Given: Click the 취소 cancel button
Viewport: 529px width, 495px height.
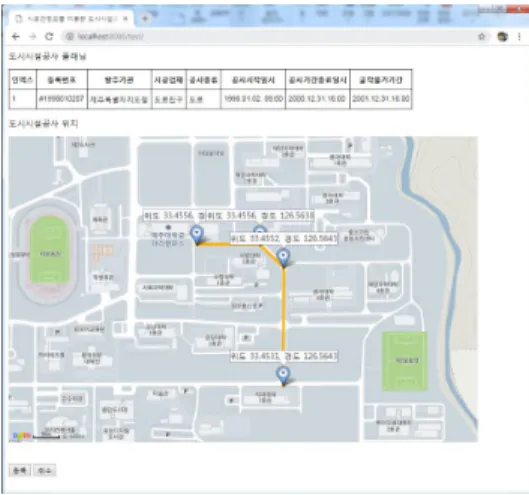Looking at the screenshot, I should (45, 470).
